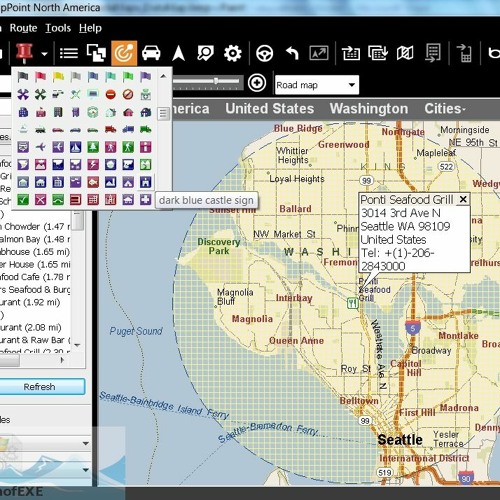500x500 pixels.
Task: Toggle the highlighted orange find nearby icon
Action: tap(124, 53)
